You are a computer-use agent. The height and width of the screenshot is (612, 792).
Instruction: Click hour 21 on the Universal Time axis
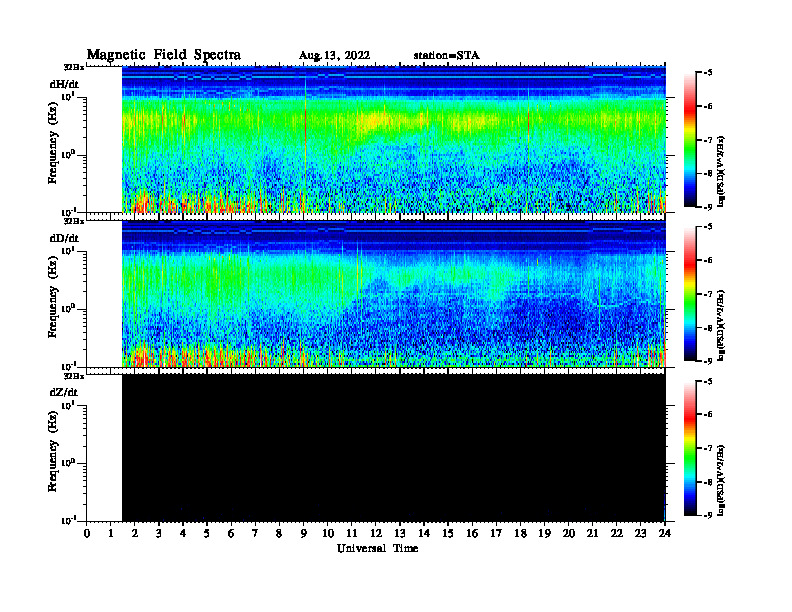[592, 533]
